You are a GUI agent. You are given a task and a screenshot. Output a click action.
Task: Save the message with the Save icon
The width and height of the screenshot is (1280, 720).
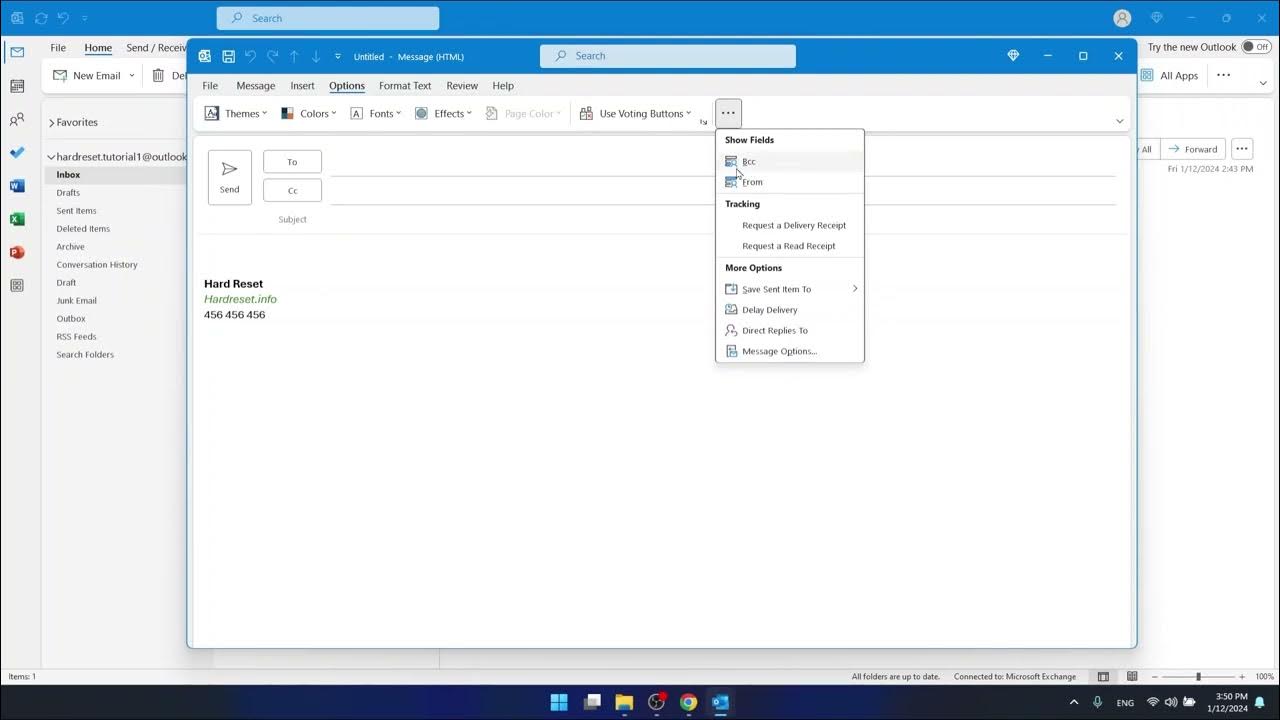point(228,56)
